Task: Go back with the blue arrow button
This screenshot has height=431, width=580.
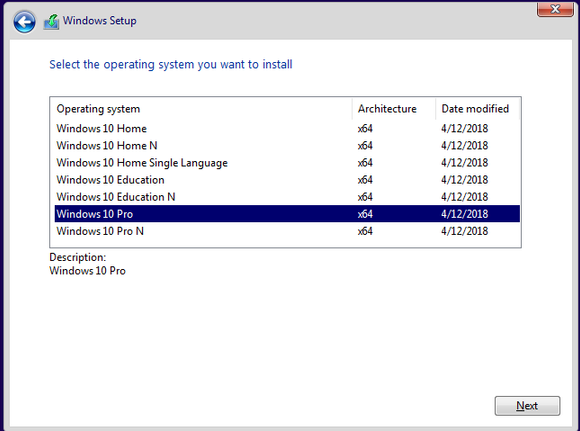Action: pyautogui.click(x=24, y=22)
